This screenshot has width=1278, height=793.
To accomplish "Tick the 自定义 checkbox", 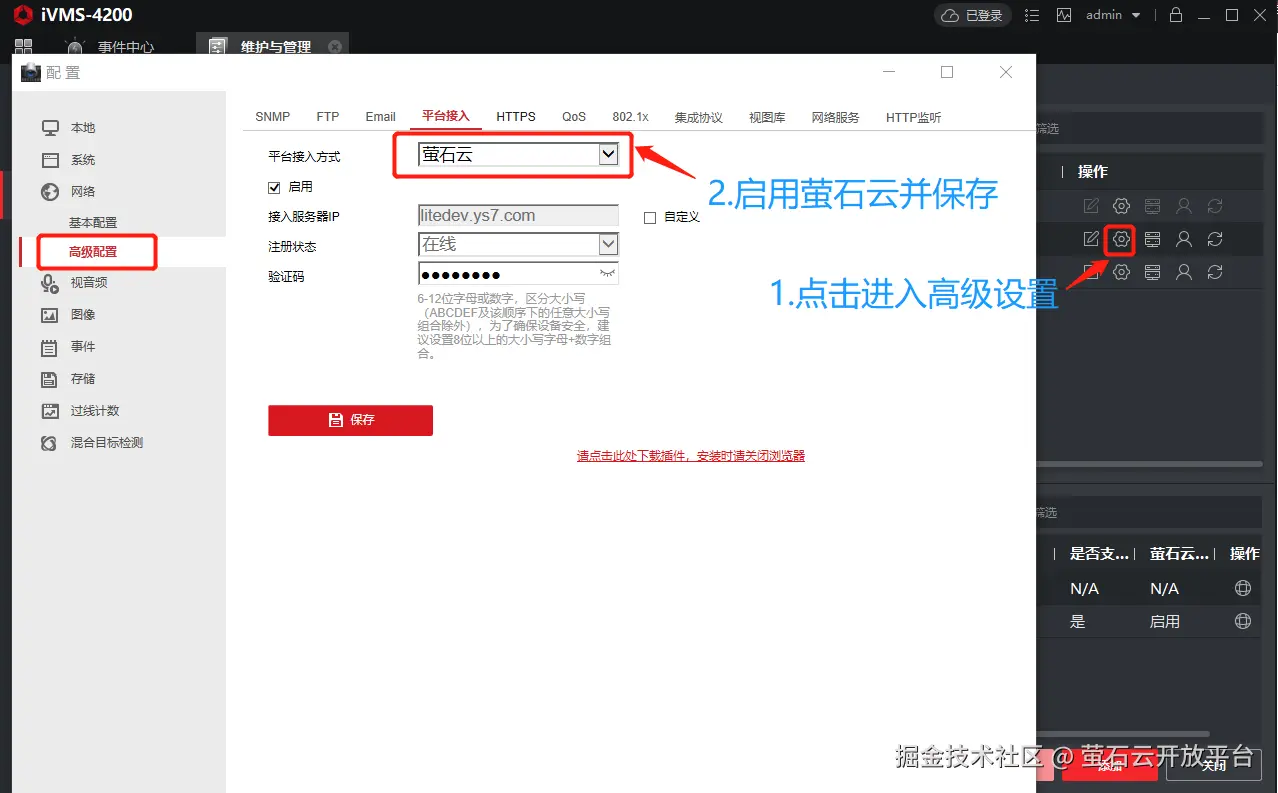I will [650, 217].
